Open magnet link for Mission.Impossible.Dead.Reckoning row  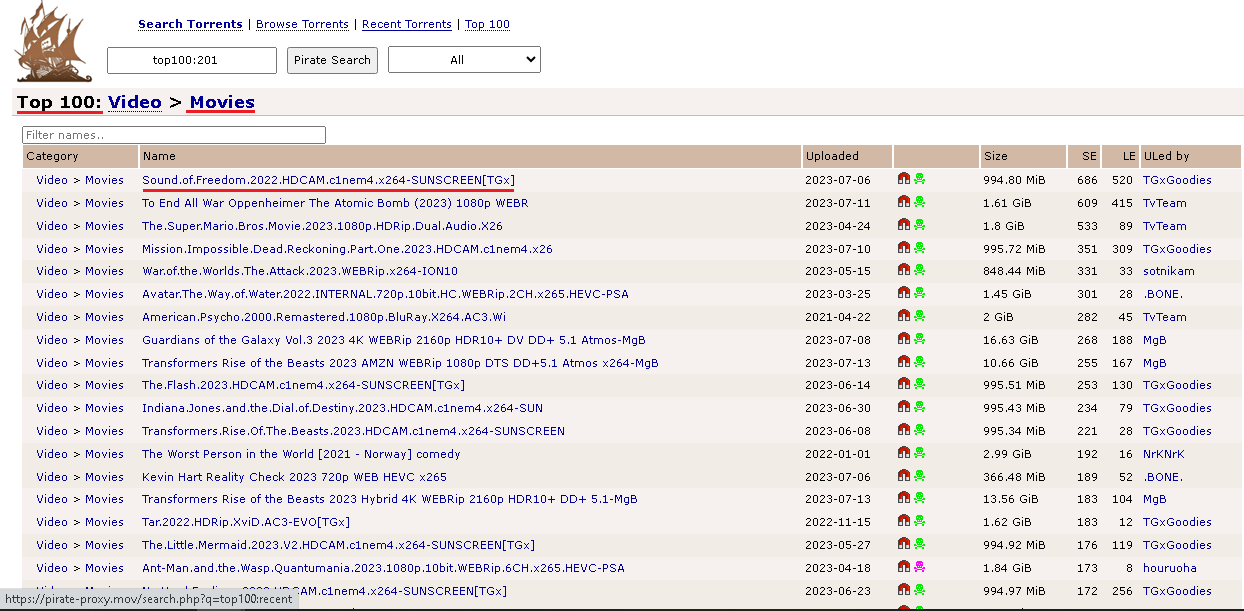tap(904, 248)
